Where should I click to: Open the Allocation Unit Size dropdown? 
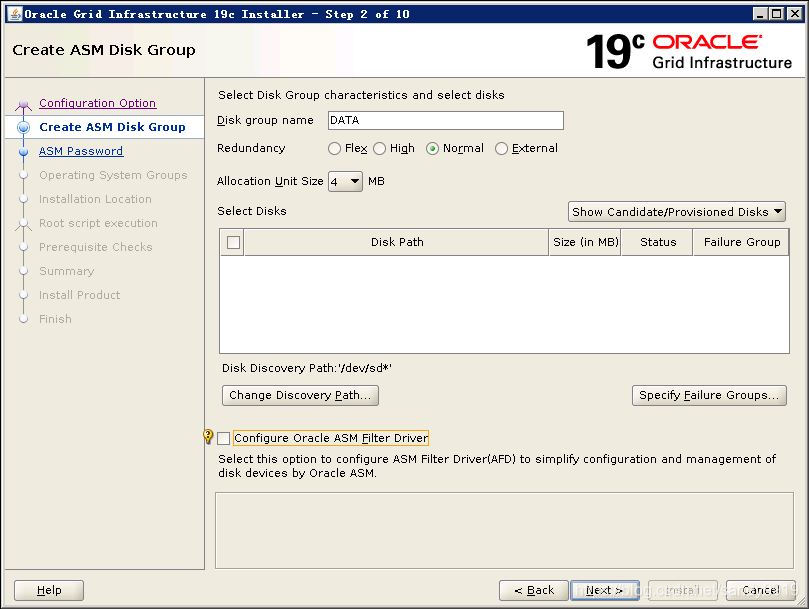(345, 181)
